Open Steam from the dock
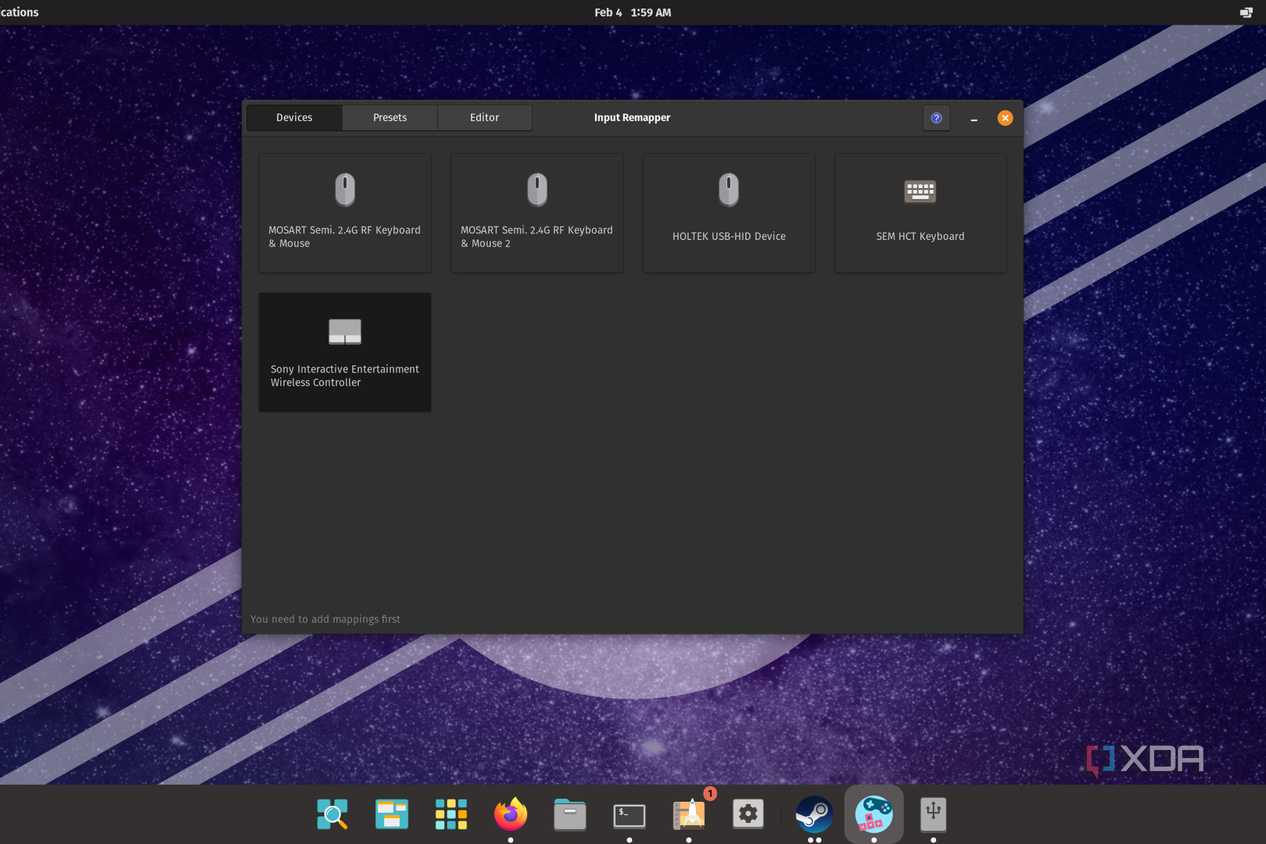This screenshot has height=844, width=1266. 814,814
